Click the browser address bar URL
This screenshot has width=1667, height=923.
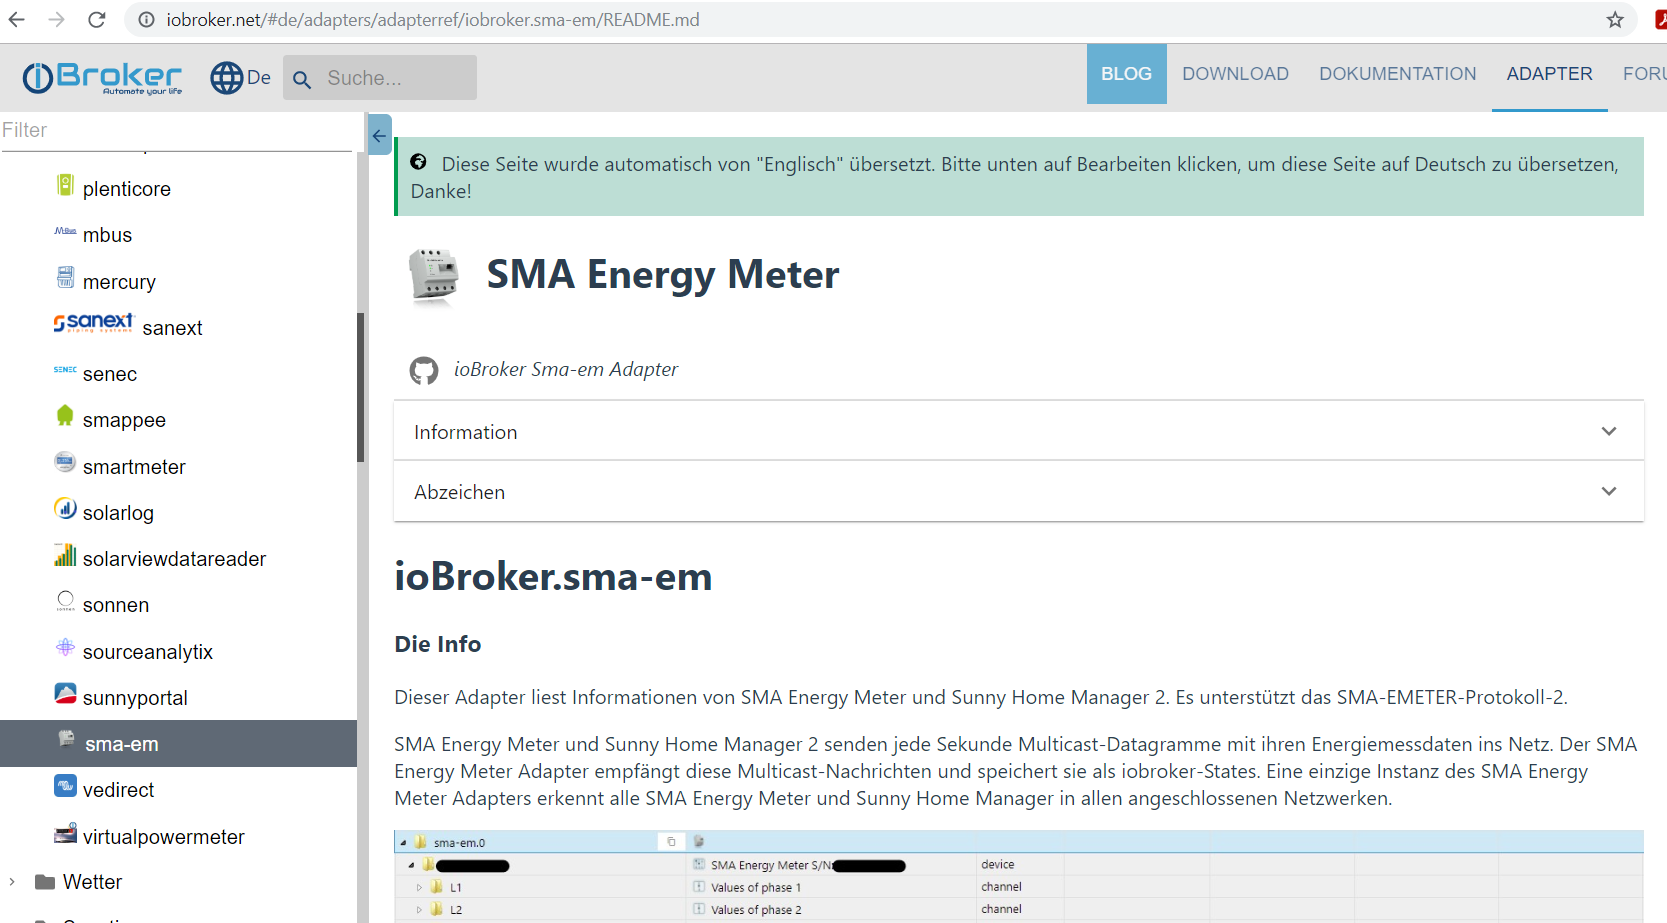(x=433, y=20)
